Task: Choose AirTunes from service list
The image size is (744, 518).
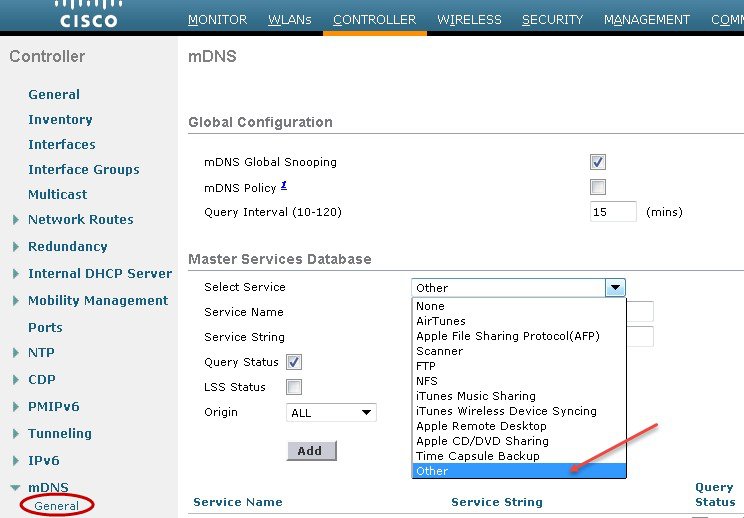Action: (x=519, y=321)
